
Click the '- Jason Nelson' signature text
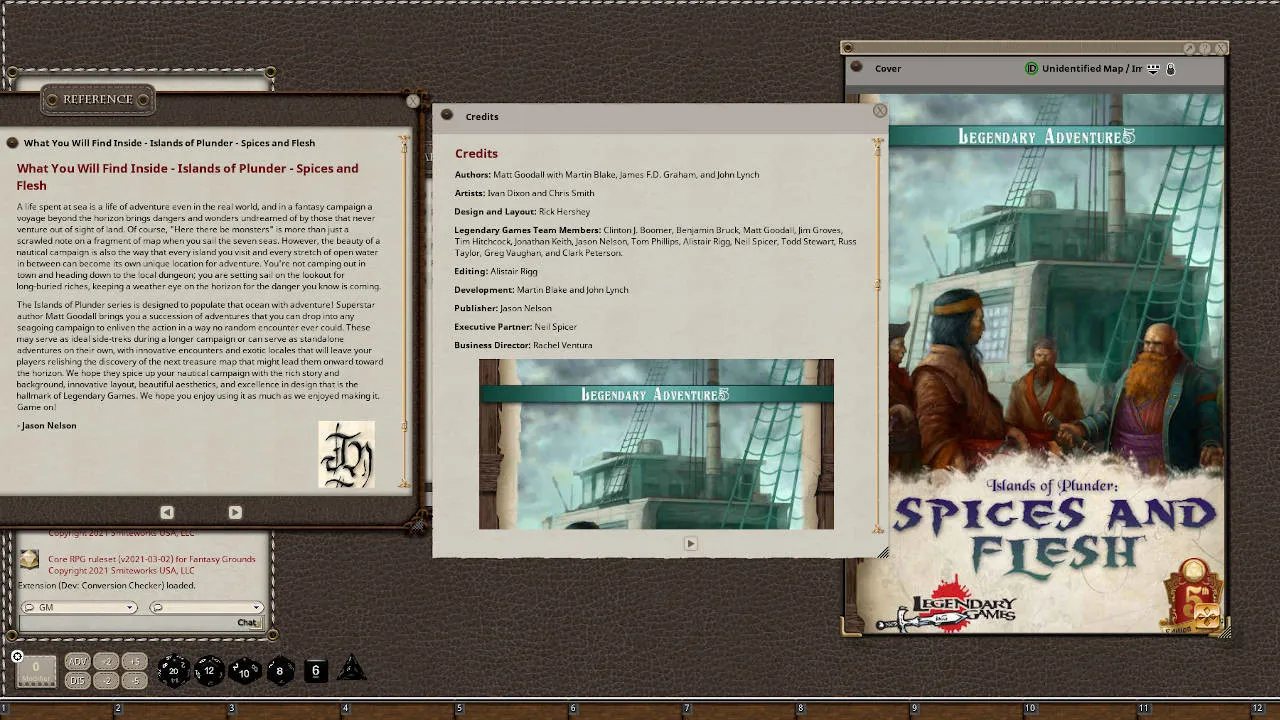click(47, 426)
